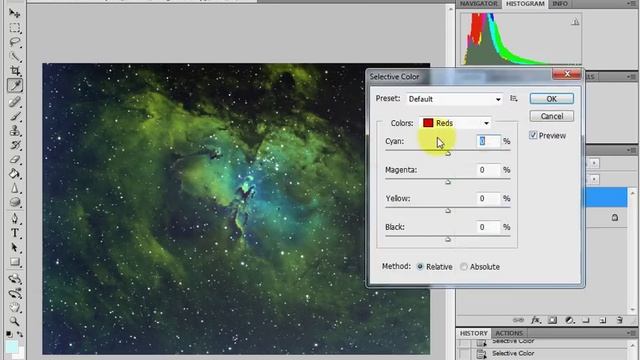Open the Navigator panel group menu
The height and width of the screenshot is (360, 640).
coord(631,4)
